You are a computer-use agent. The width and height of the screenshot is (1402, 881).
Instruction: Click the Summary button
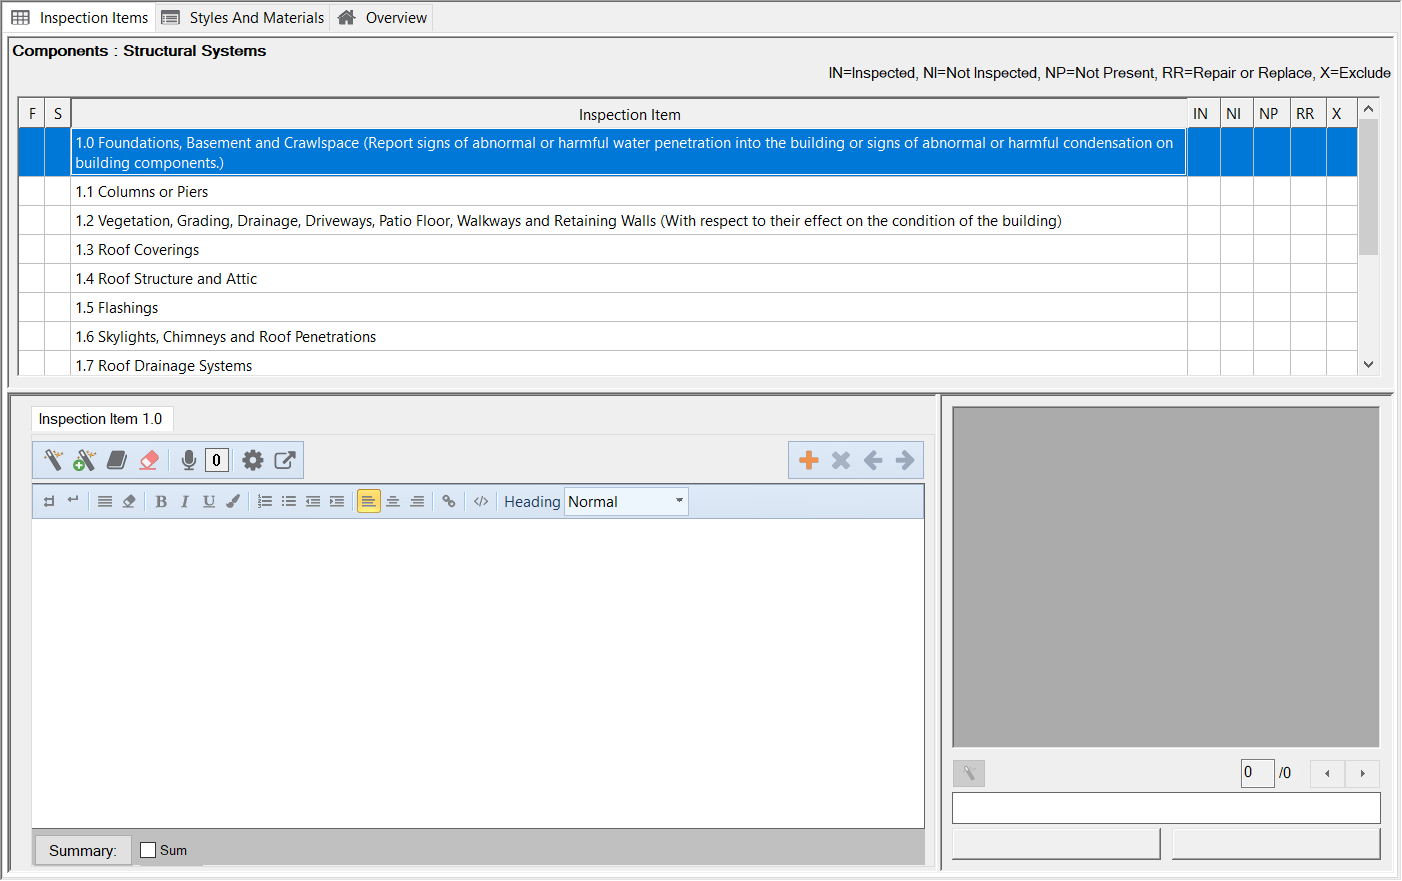[x=83, y=850]
